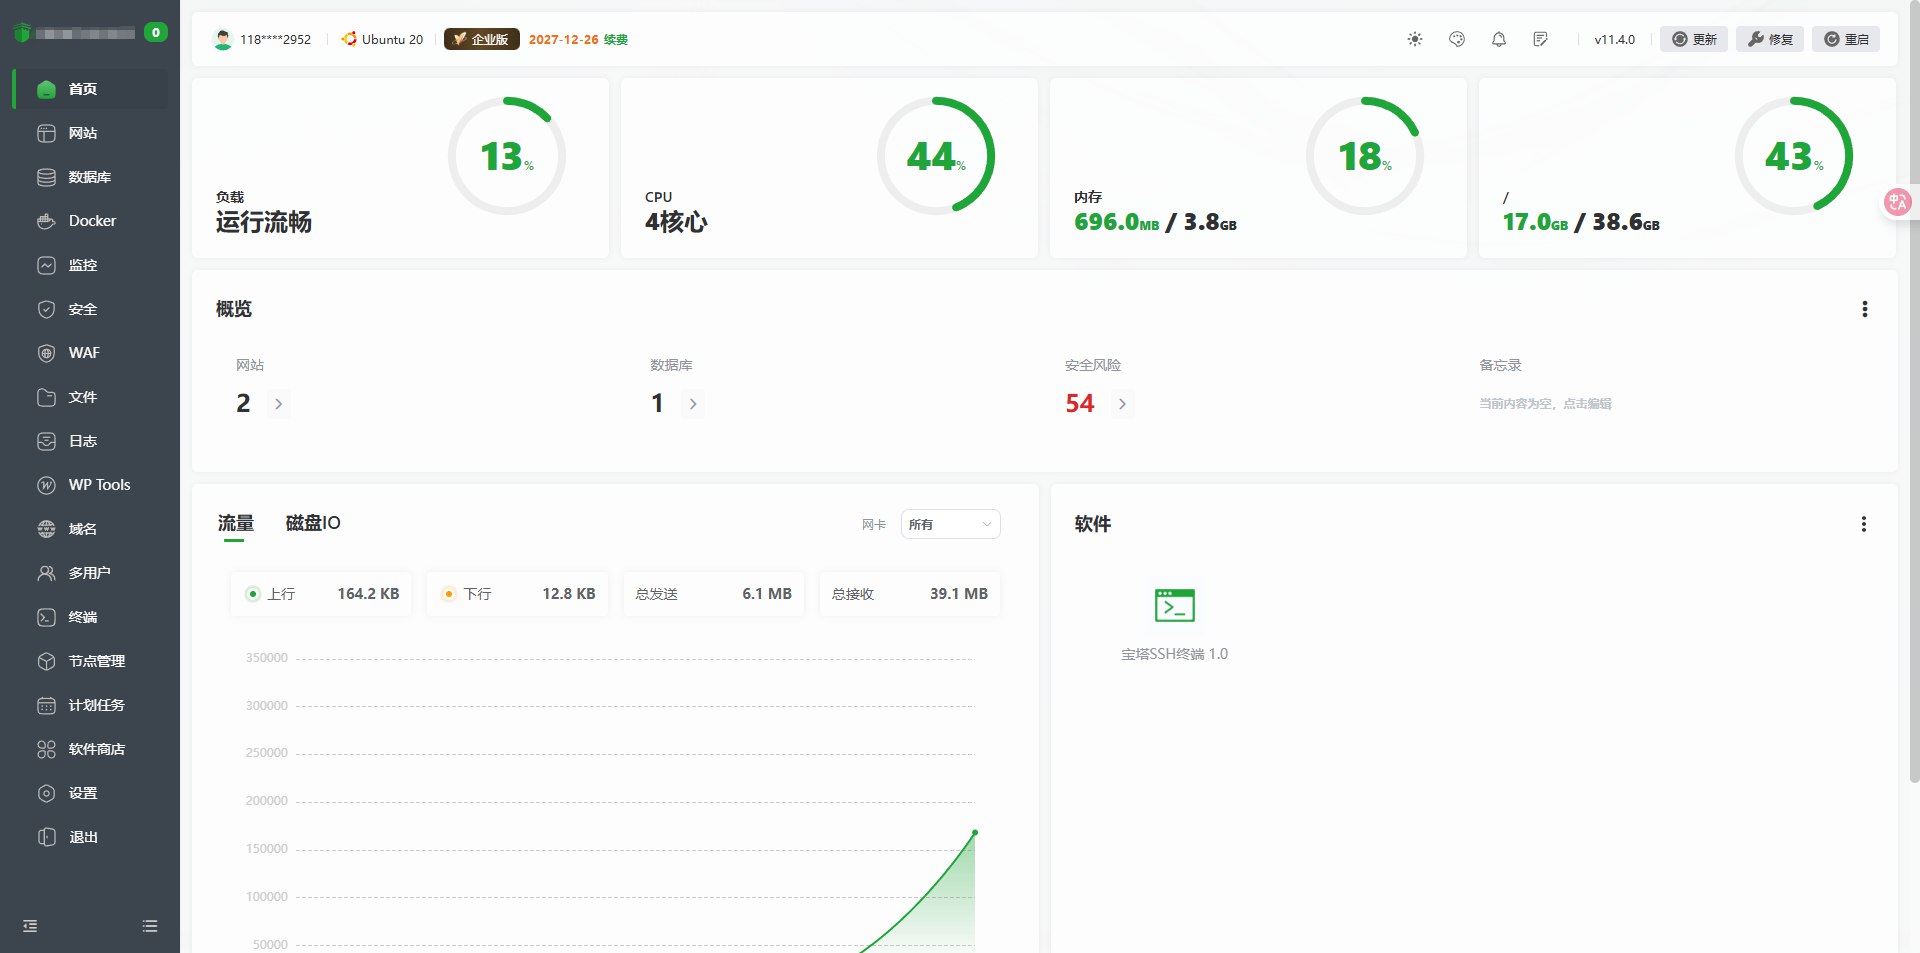Click the notification bell icon
The width and height of the screenshot is (1920, 953).
point(1498,39)
